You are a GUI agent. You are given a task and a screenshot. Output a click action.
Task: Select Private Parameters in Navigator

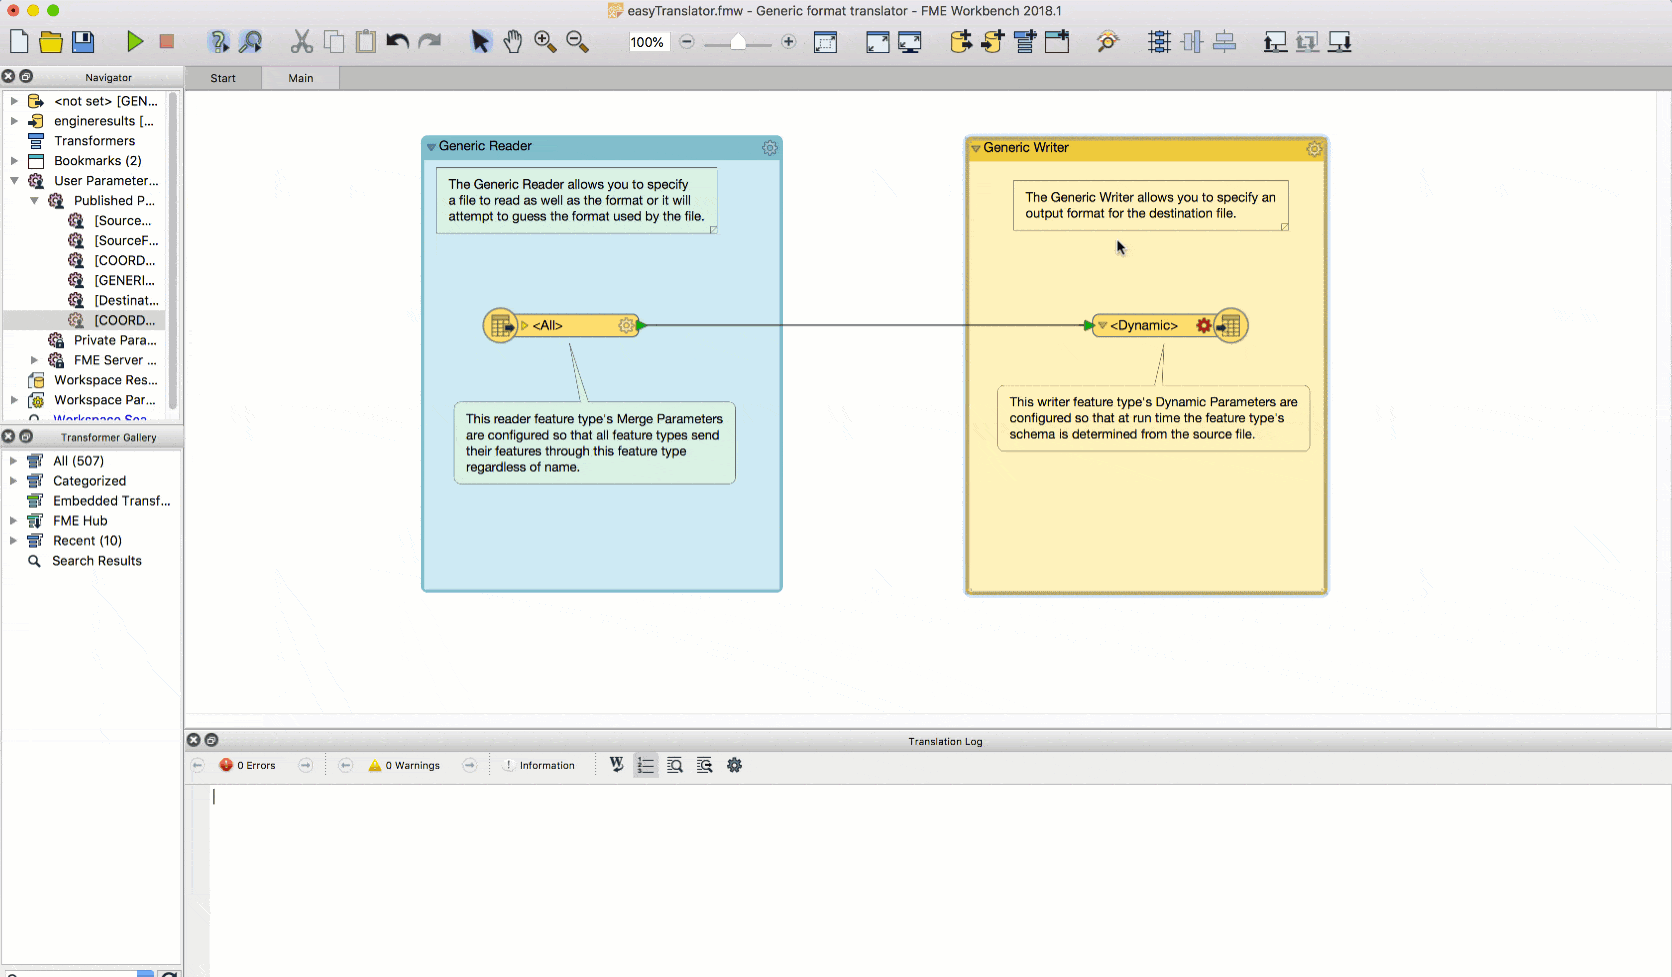point(115,340)
